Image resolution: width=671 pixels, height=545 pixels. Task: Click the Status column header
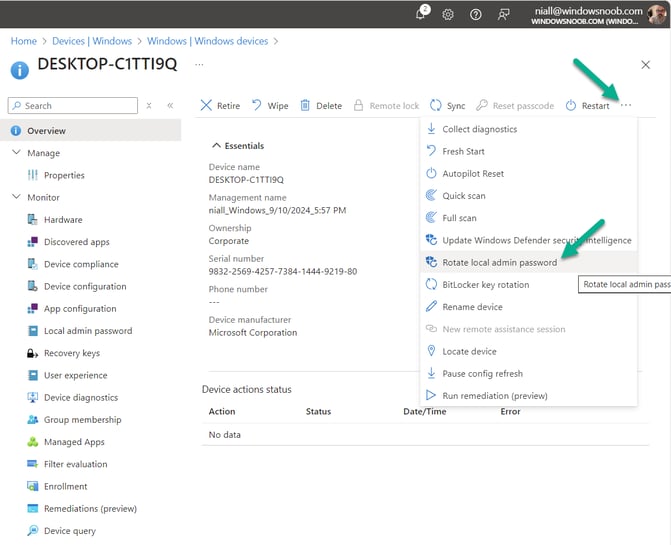pos(318,412)
